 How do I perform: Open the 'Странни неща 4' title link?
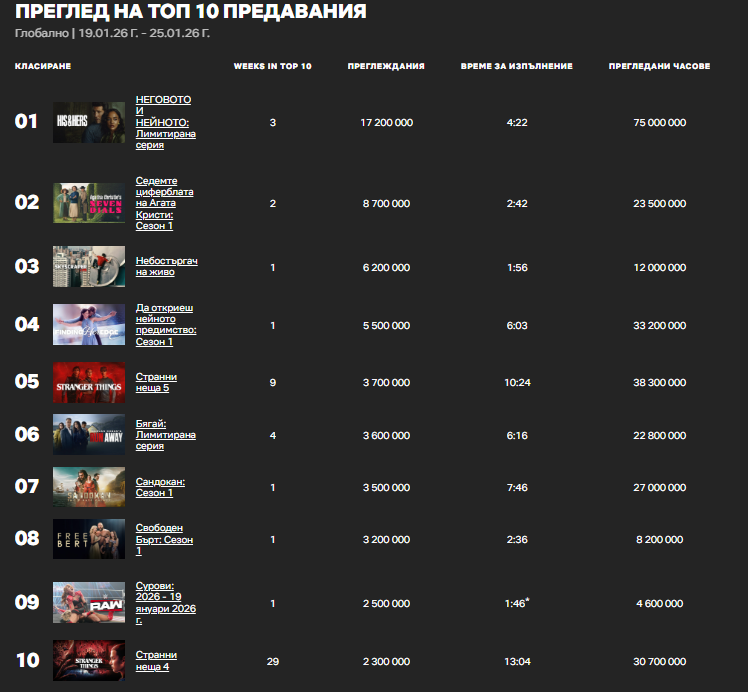(x=156, y=660)
